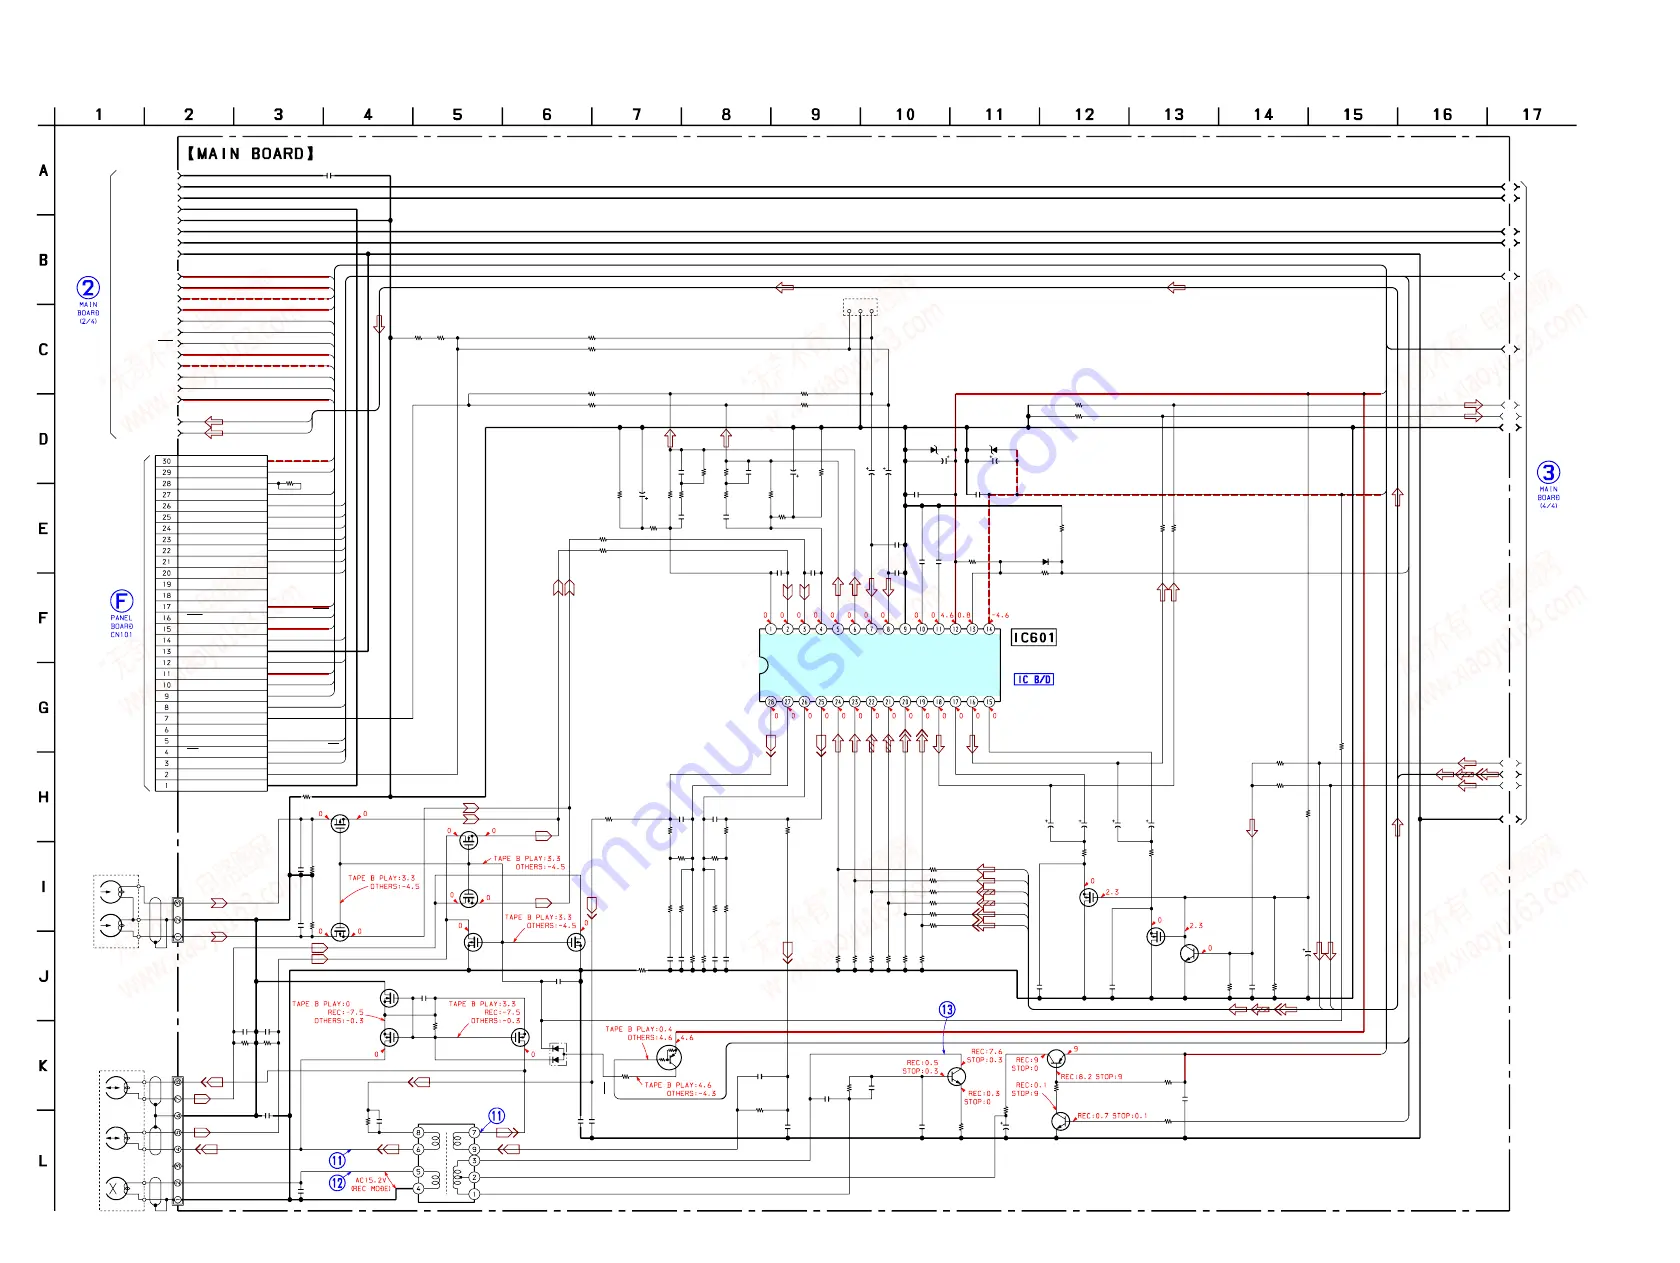Click grid row header K
Screen dimensions: 1680x1263
click(43, 1066)
